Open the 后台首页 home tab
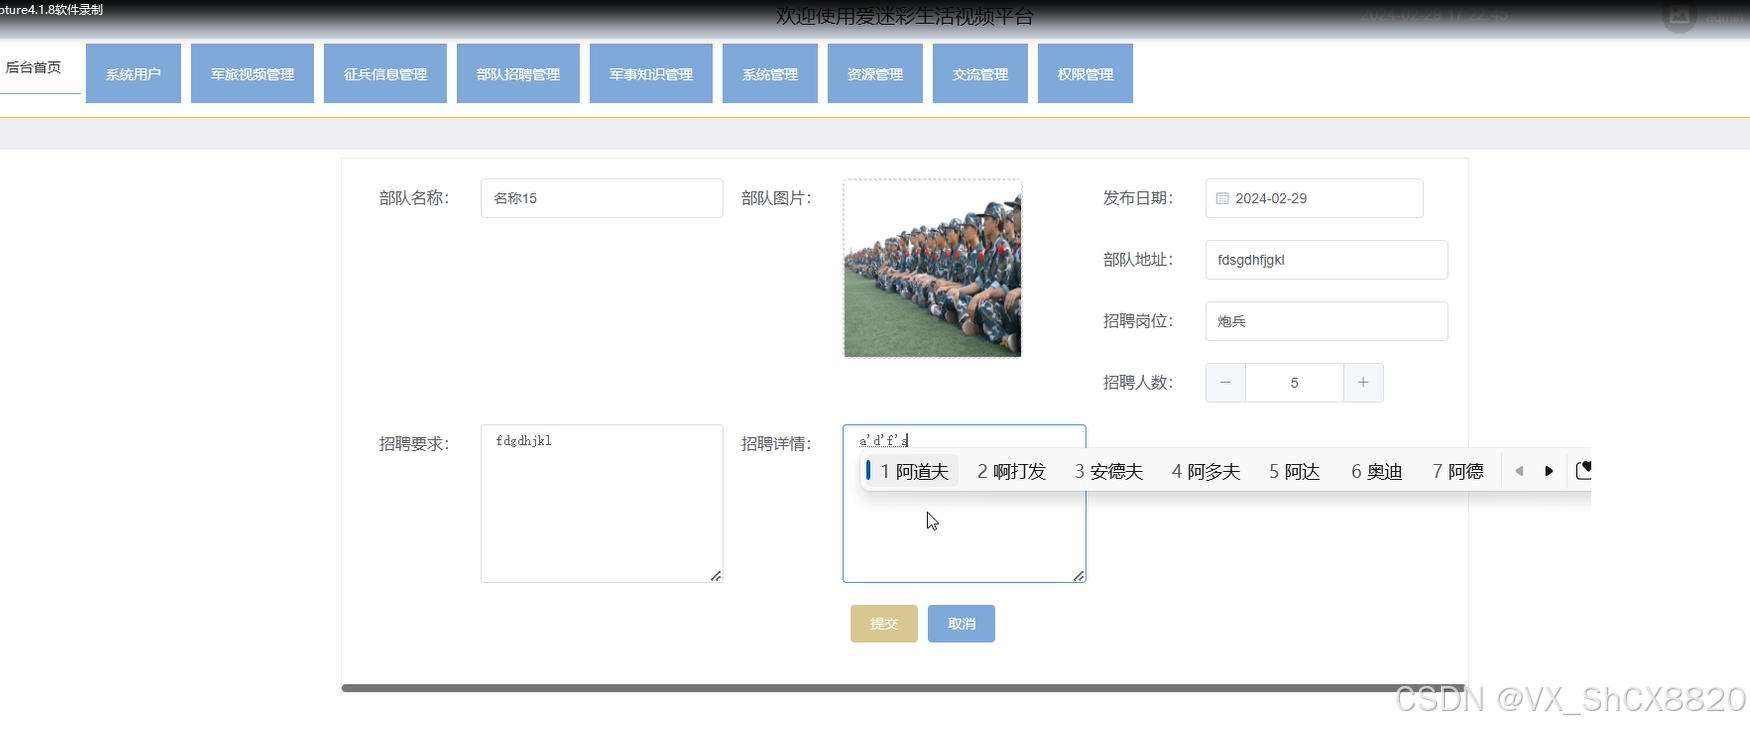This screenshot has width=1750, height=729. (33, 68)
